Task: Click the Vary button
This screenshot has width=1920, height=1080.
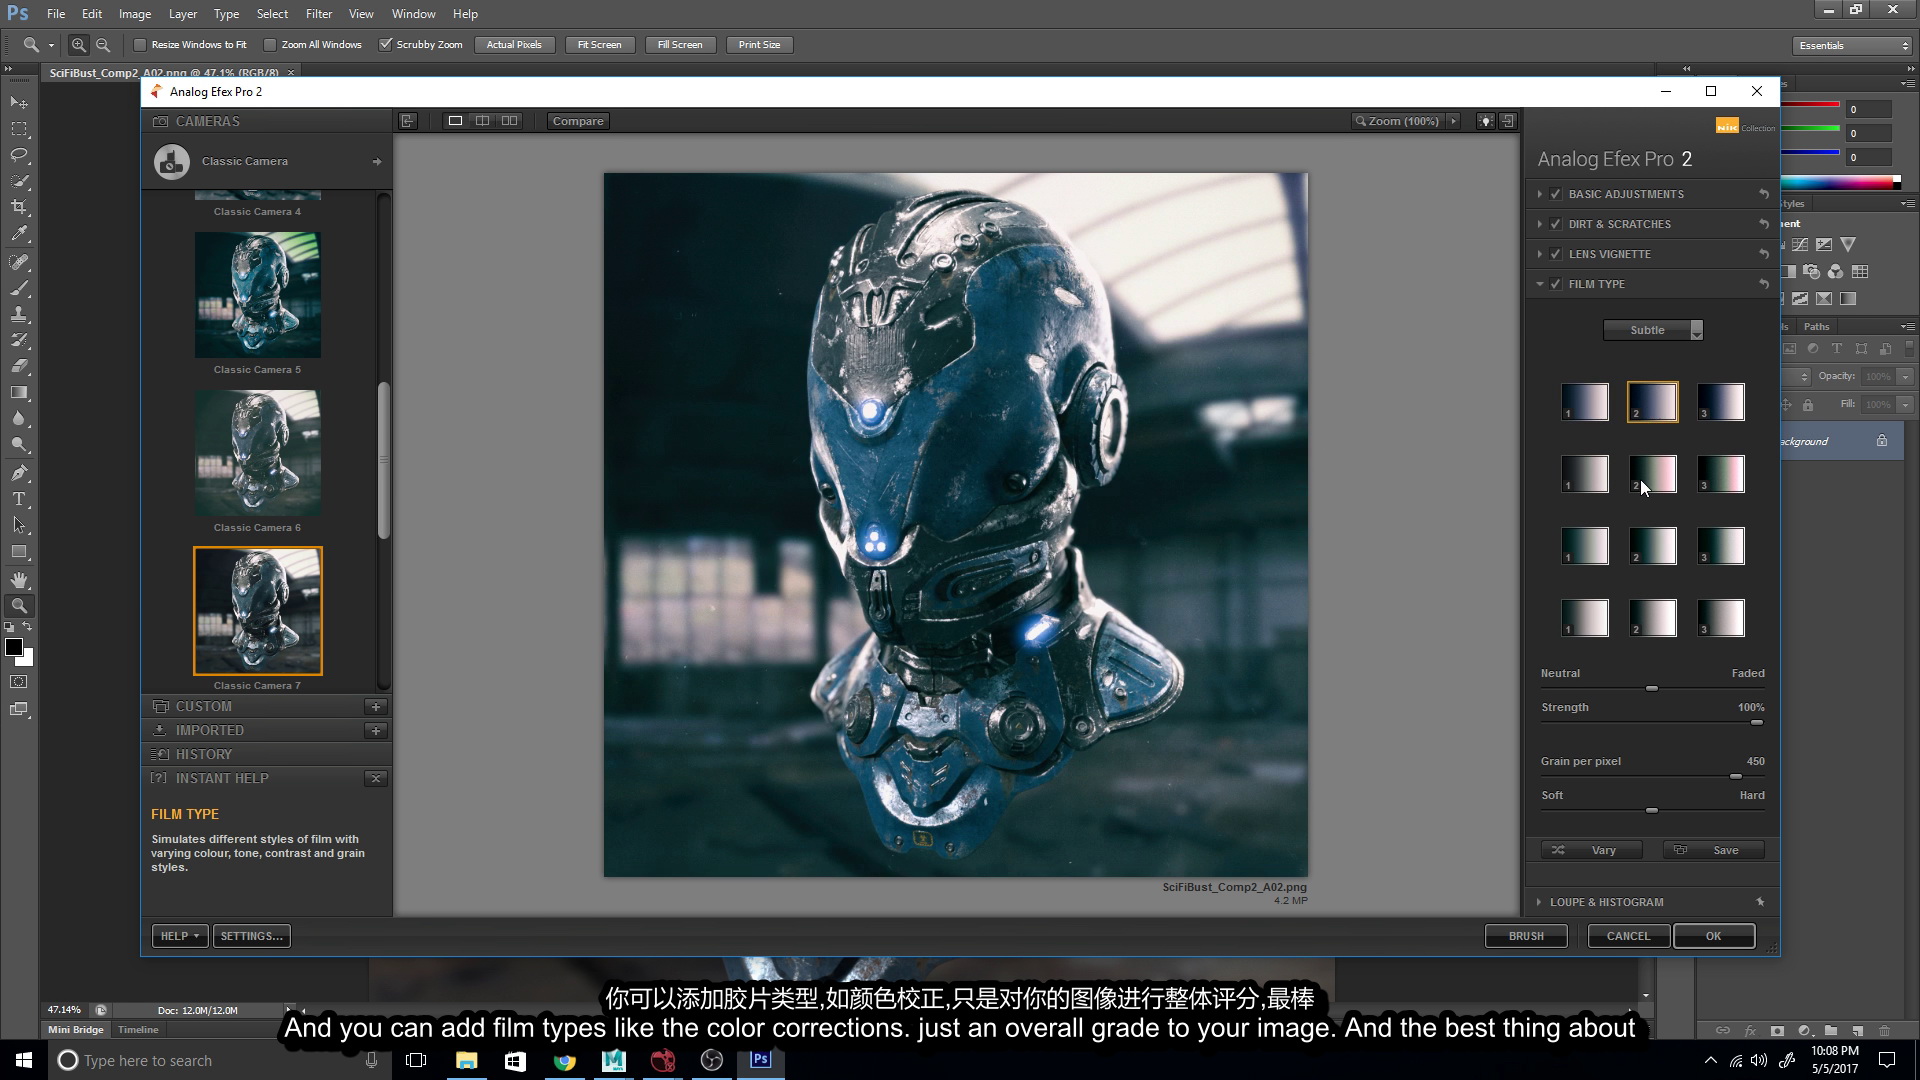Action: click(1591, 850)
